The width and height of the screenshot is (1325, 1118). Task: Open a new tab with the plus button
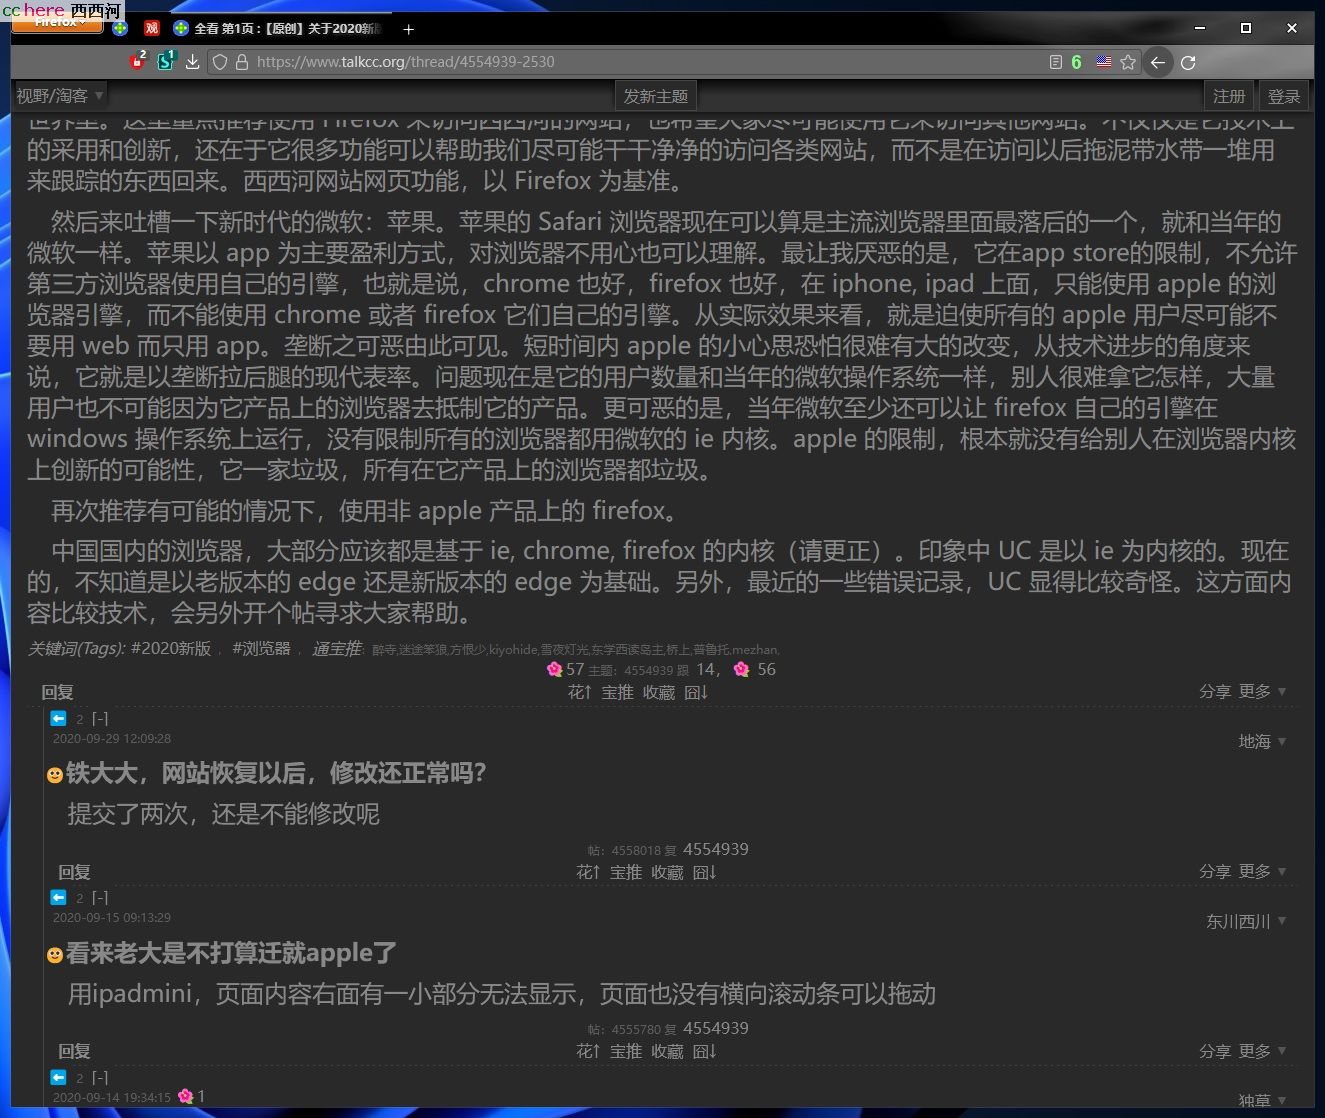point(408,29)
